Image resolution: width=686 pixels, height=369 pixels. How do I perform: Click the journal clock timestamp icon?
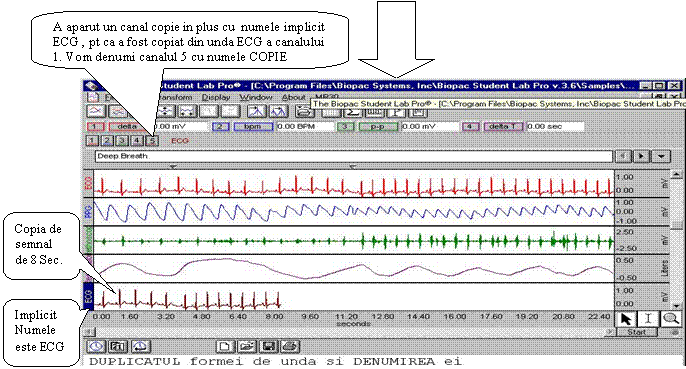pyautogui.click(x=96, y=347)
